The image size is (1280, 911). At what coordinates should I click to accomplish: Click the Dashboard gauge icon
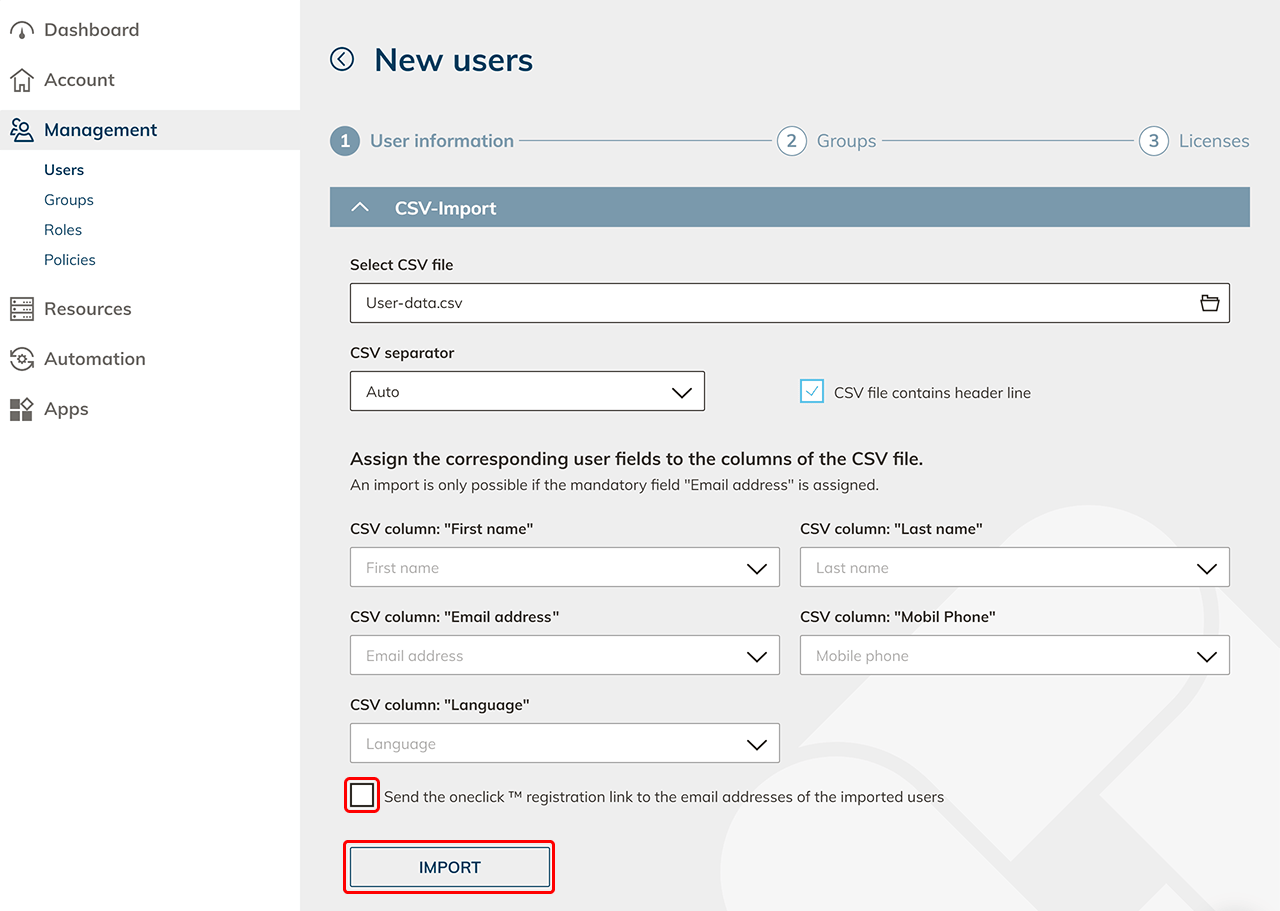click(x=21, y=31)
